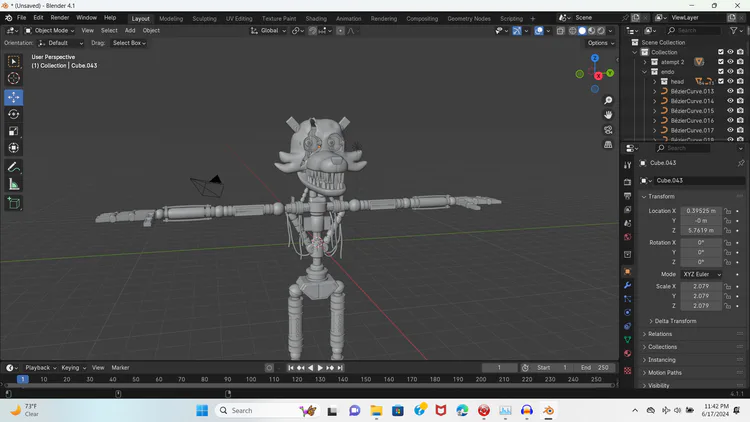Switch to the Geometry Nodes workspace tab
750x422 pixels.
coord(469,19)
